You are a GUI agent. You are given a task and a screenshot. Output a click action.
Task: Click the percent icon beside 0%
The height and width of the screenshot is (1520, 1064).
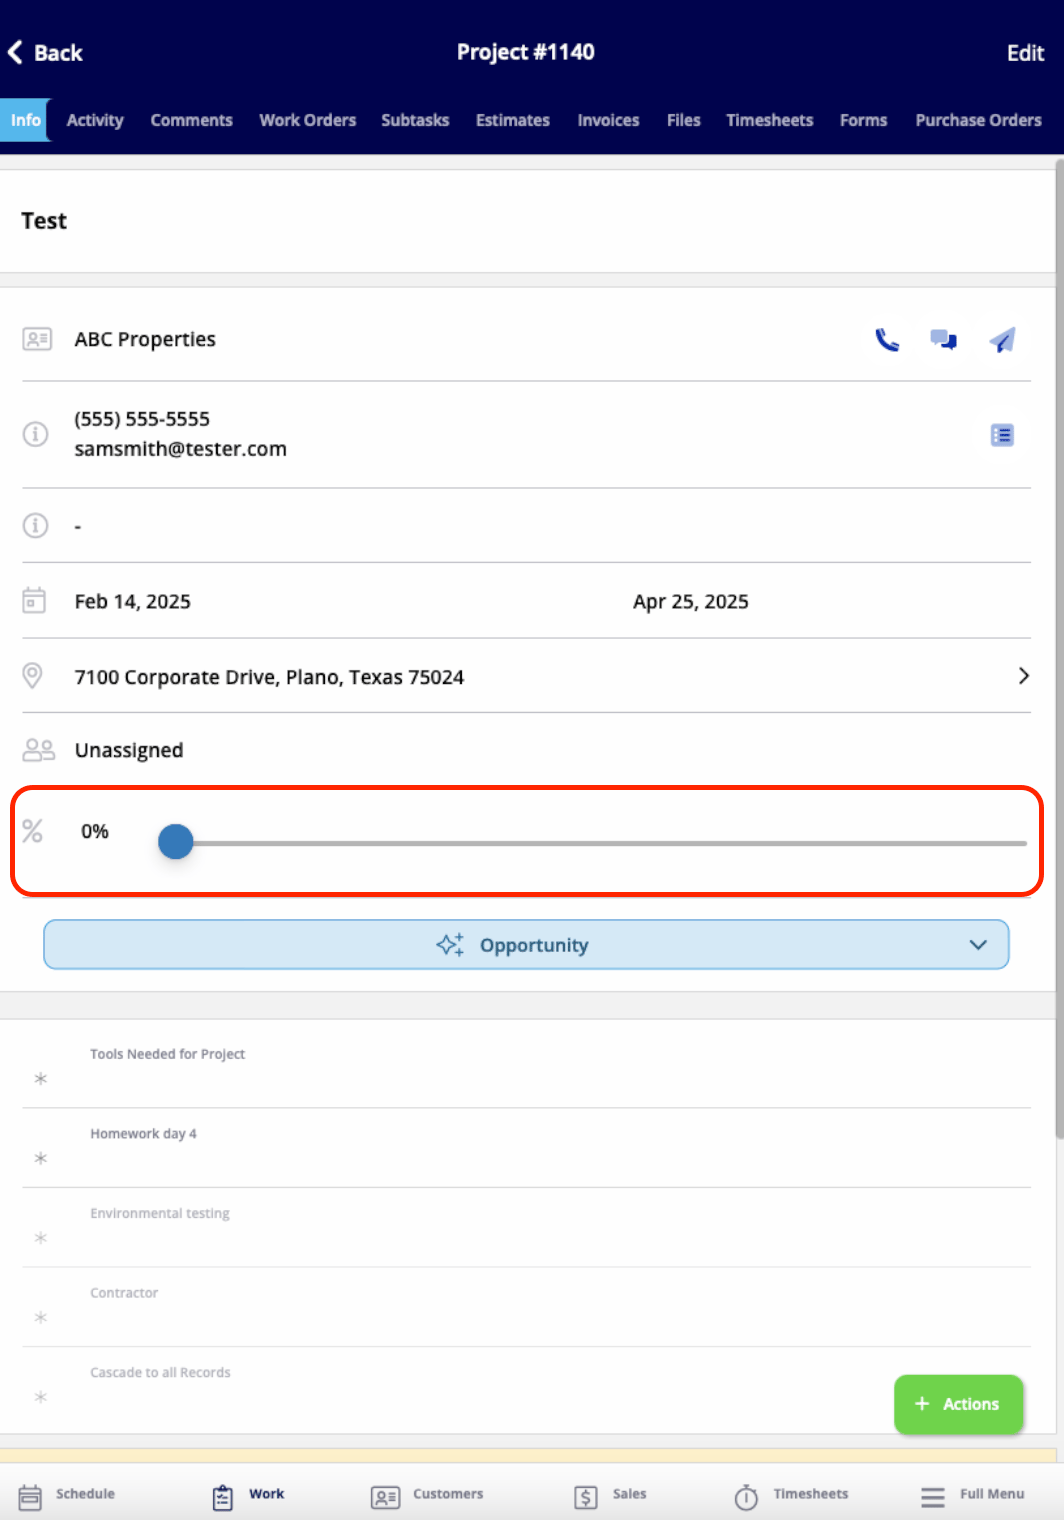32,831
